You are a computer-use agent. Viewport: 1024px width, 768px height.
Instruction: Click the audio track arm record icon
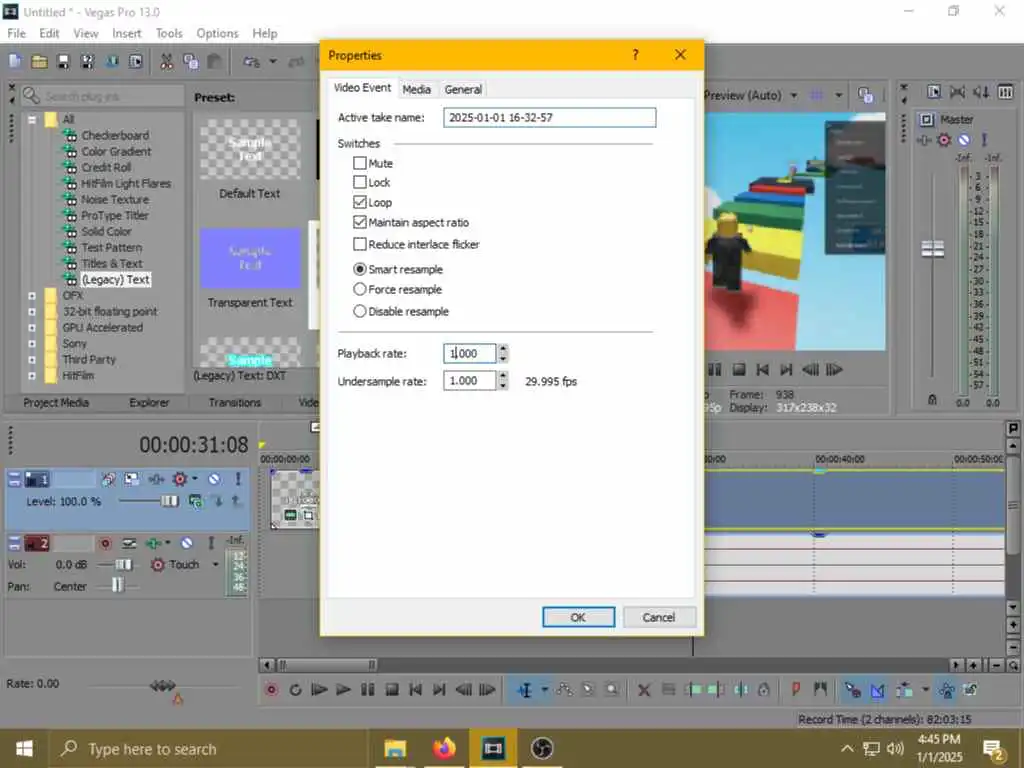[105, 543]
